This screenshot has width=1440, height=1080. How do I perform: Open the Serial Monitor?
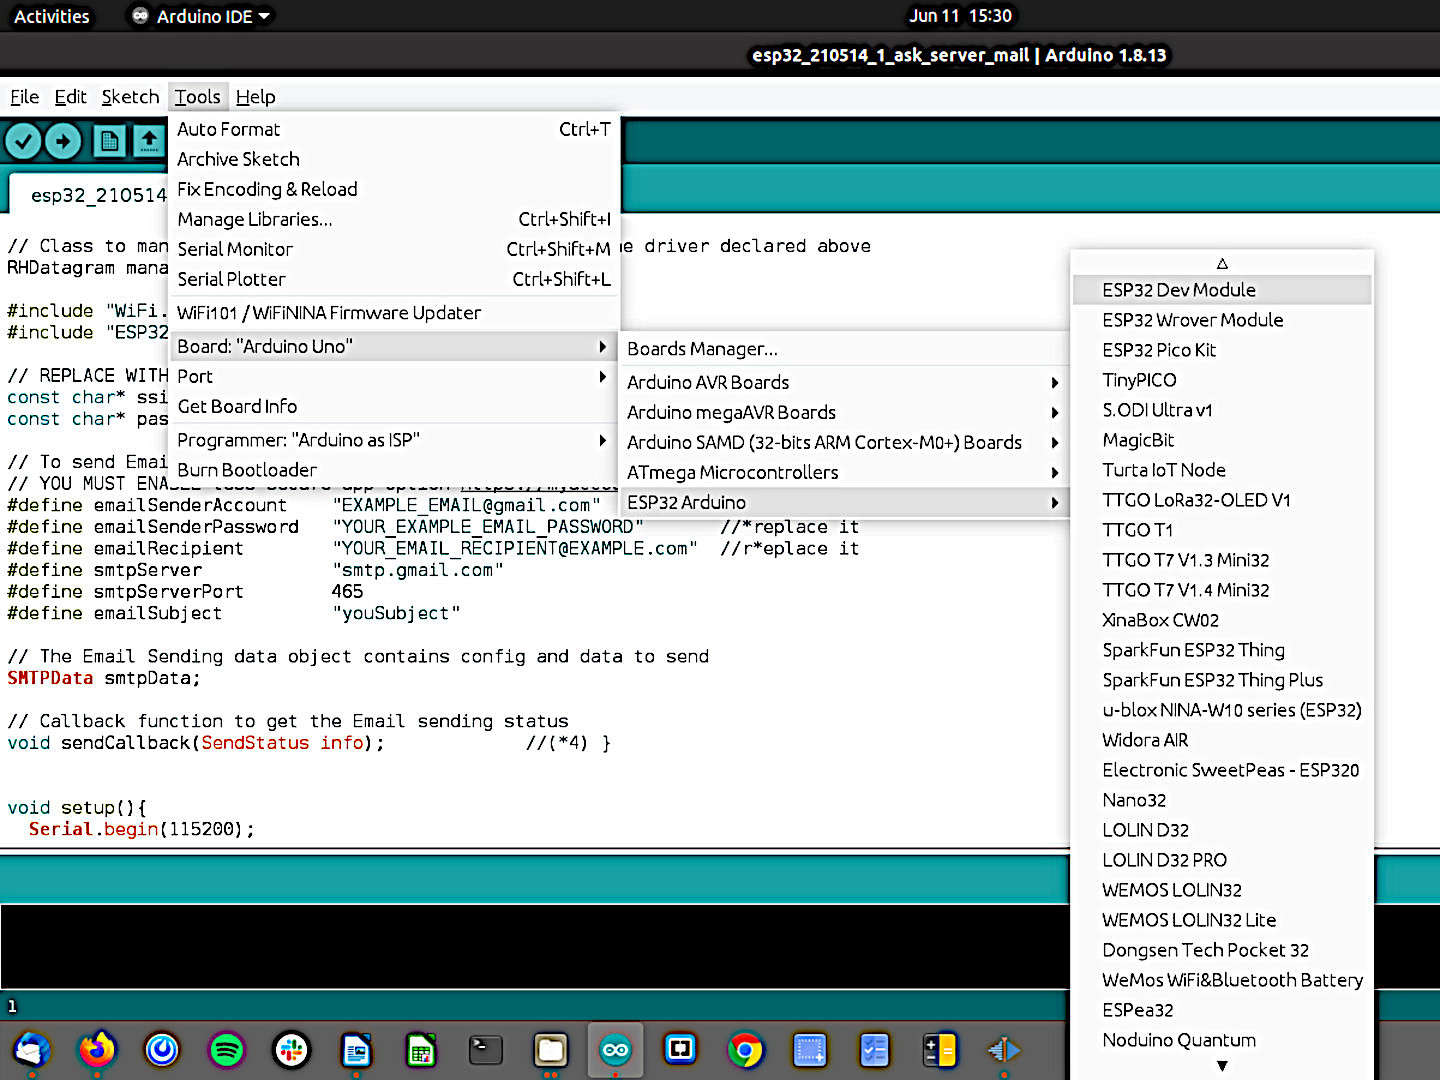click(x=395, y=249)
